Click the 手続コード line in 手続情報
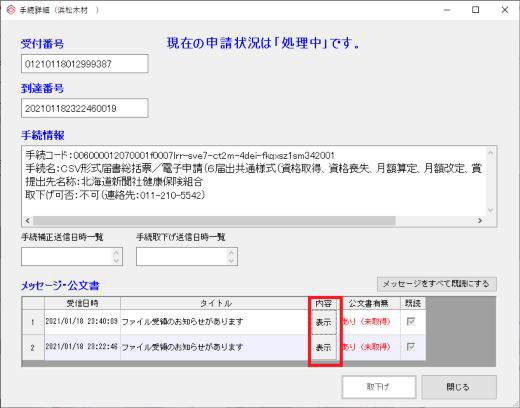Screen dimensions: 520x408 (x=180, y=155)
